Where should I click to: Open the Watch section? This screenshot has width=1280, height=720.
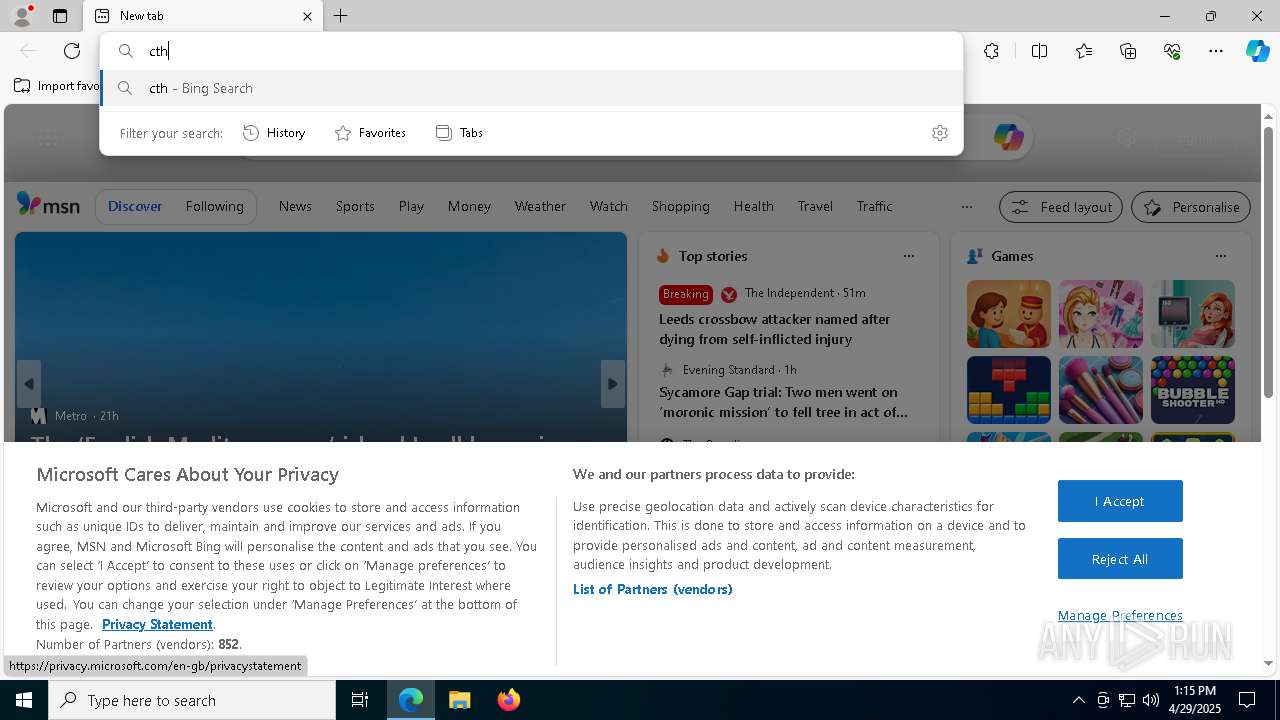608,206
